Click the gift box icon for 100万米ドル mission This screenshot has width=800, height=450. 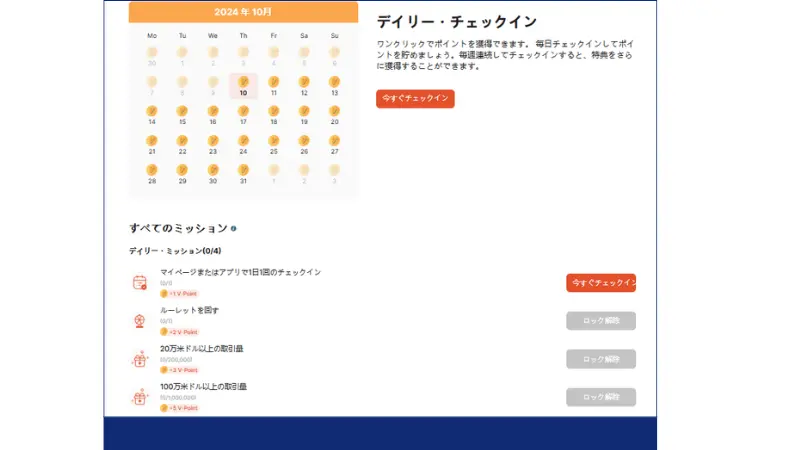(x=140, y=397)
